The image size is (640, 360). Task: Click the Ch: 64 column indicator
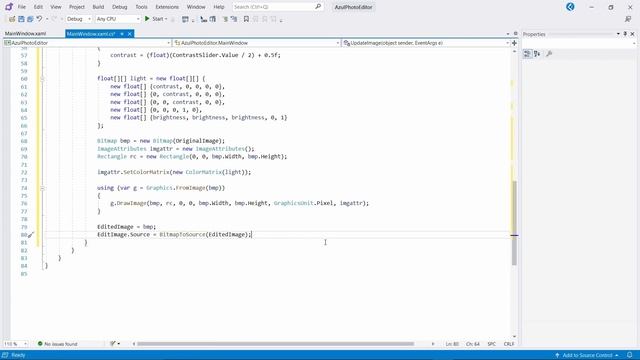tap(473, 344)
